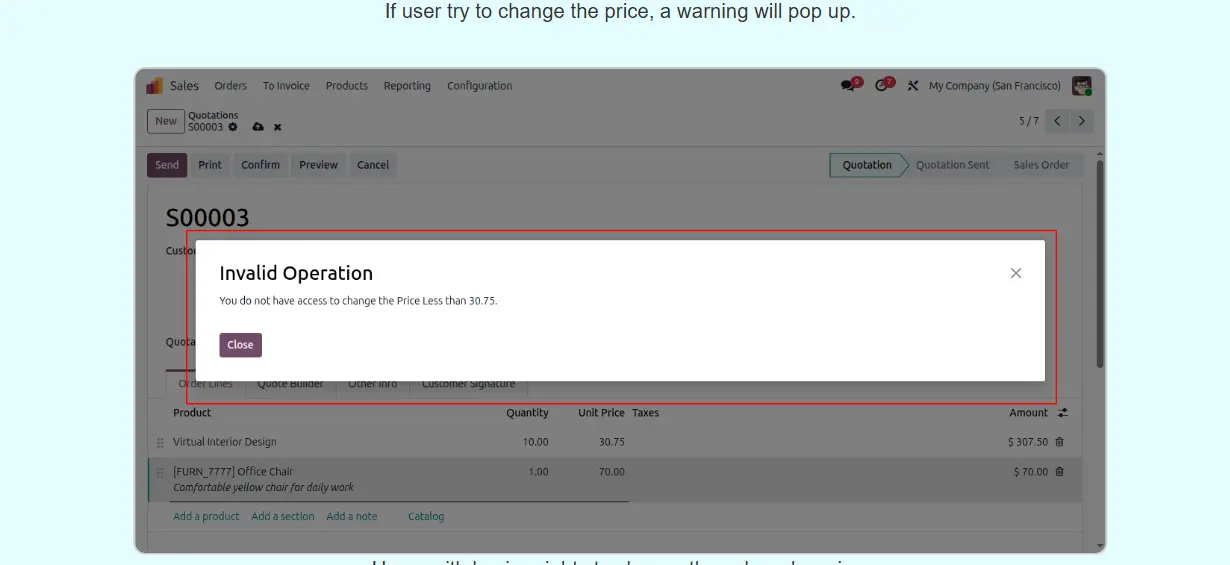The height and width of the screenshot is (565, 1230).
Task: Go to the previous record arrow
Action: click(1057, 121)
